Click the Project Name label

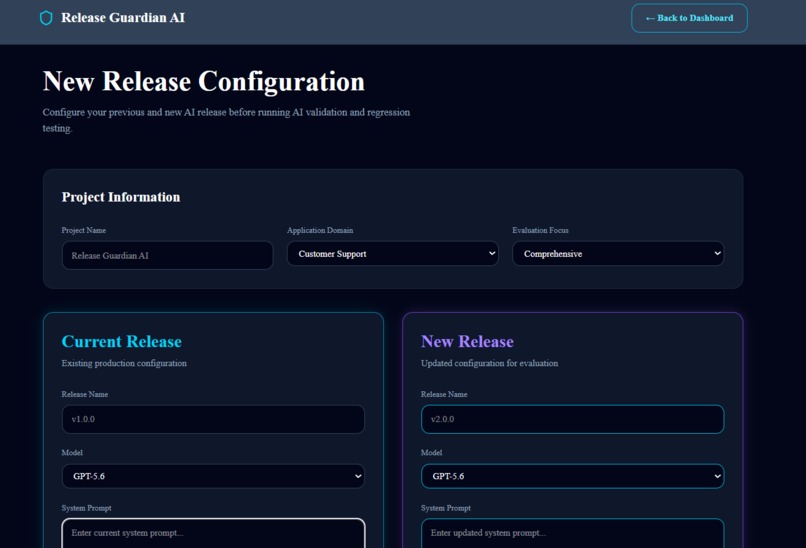[x=84, y=230]
